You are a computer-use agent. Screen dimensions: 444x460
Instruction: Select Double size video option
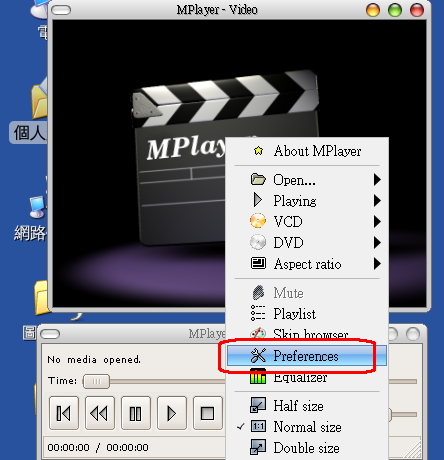(x=307, y=448)
